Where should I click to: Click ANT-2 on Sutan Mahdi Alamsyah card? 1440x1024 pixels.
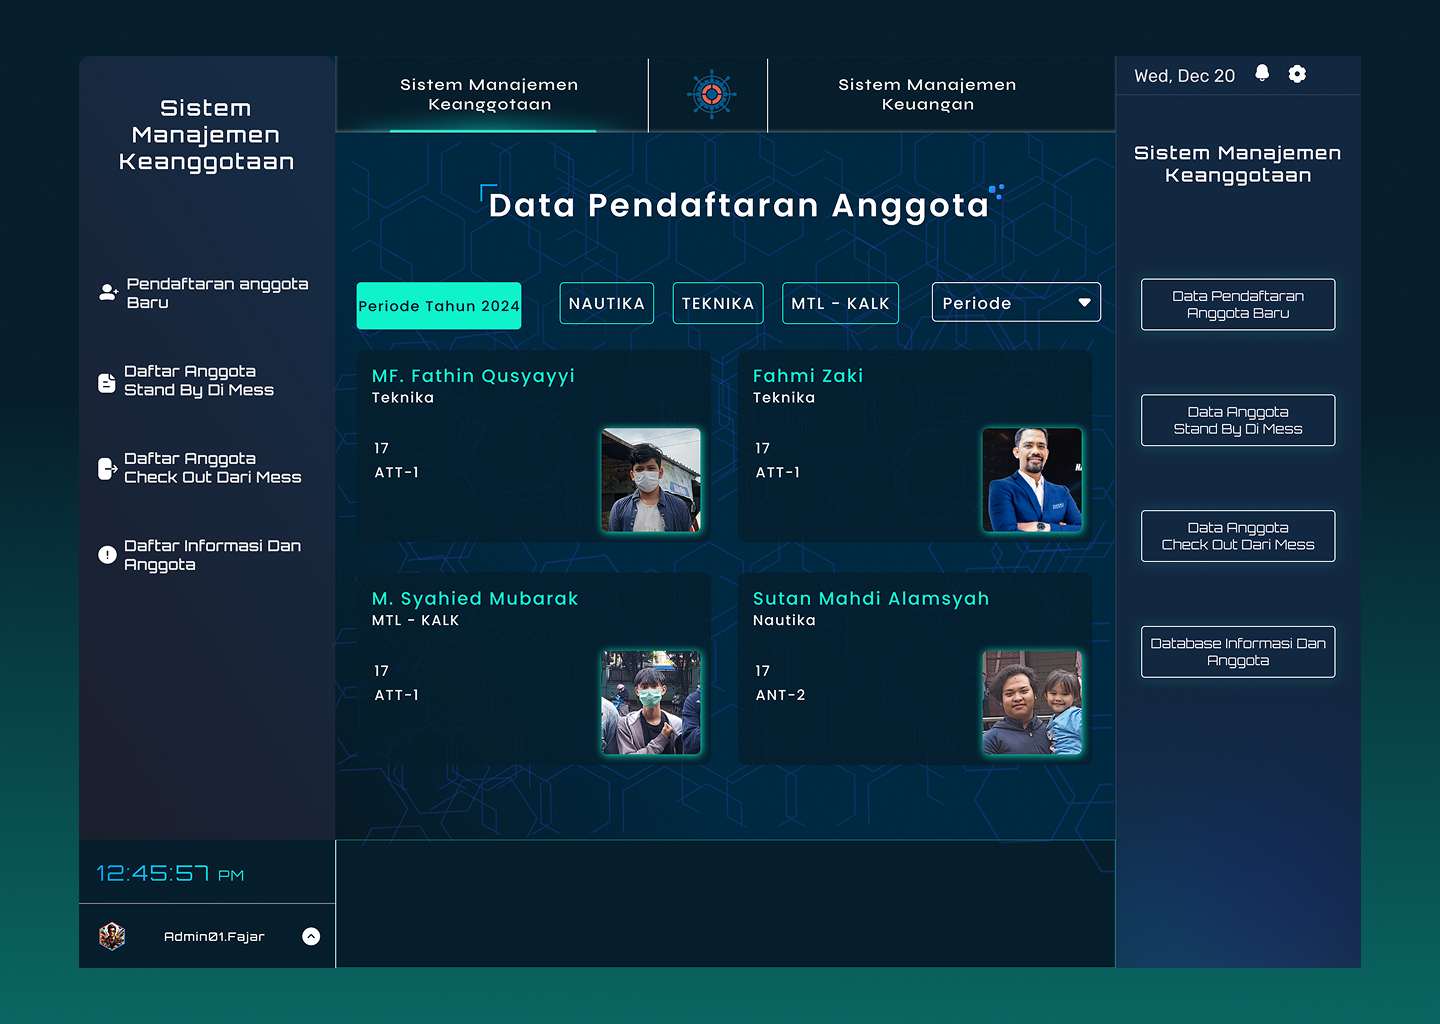pyautogui.click(x=780, y=695)
